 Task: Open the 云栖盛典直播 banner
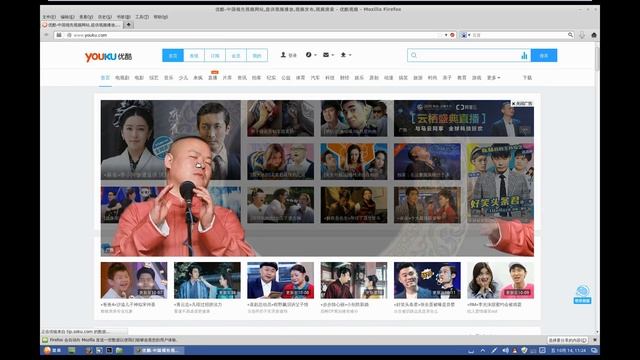(x=464, y=118)
